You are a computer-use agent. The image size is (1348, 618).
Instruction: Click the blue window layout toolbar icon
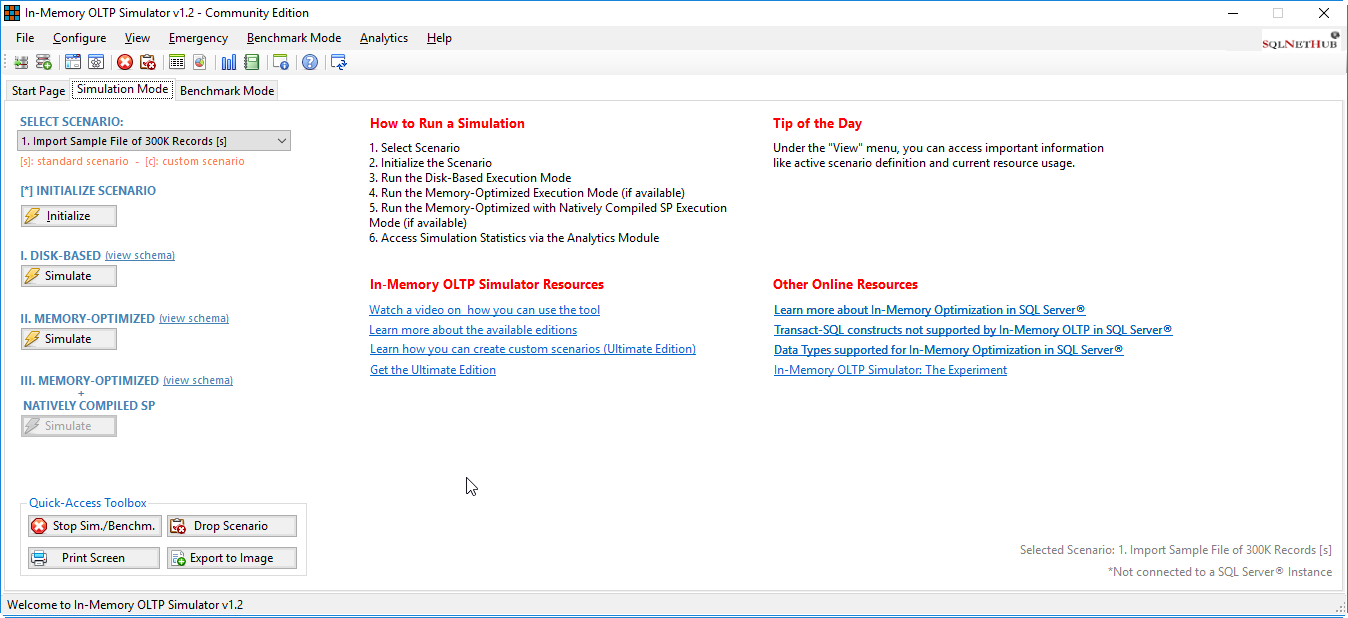pos(73,62)
